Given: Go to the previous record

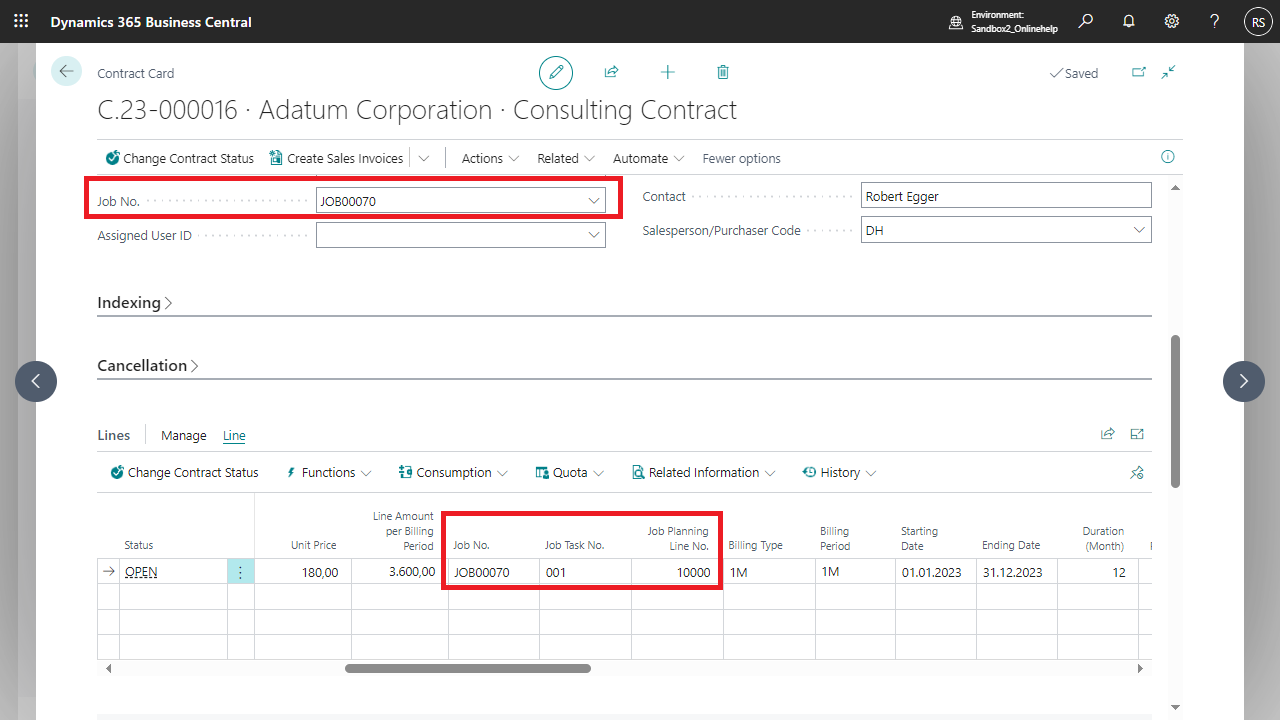Looking at the screenshot, I should [36, 381].
